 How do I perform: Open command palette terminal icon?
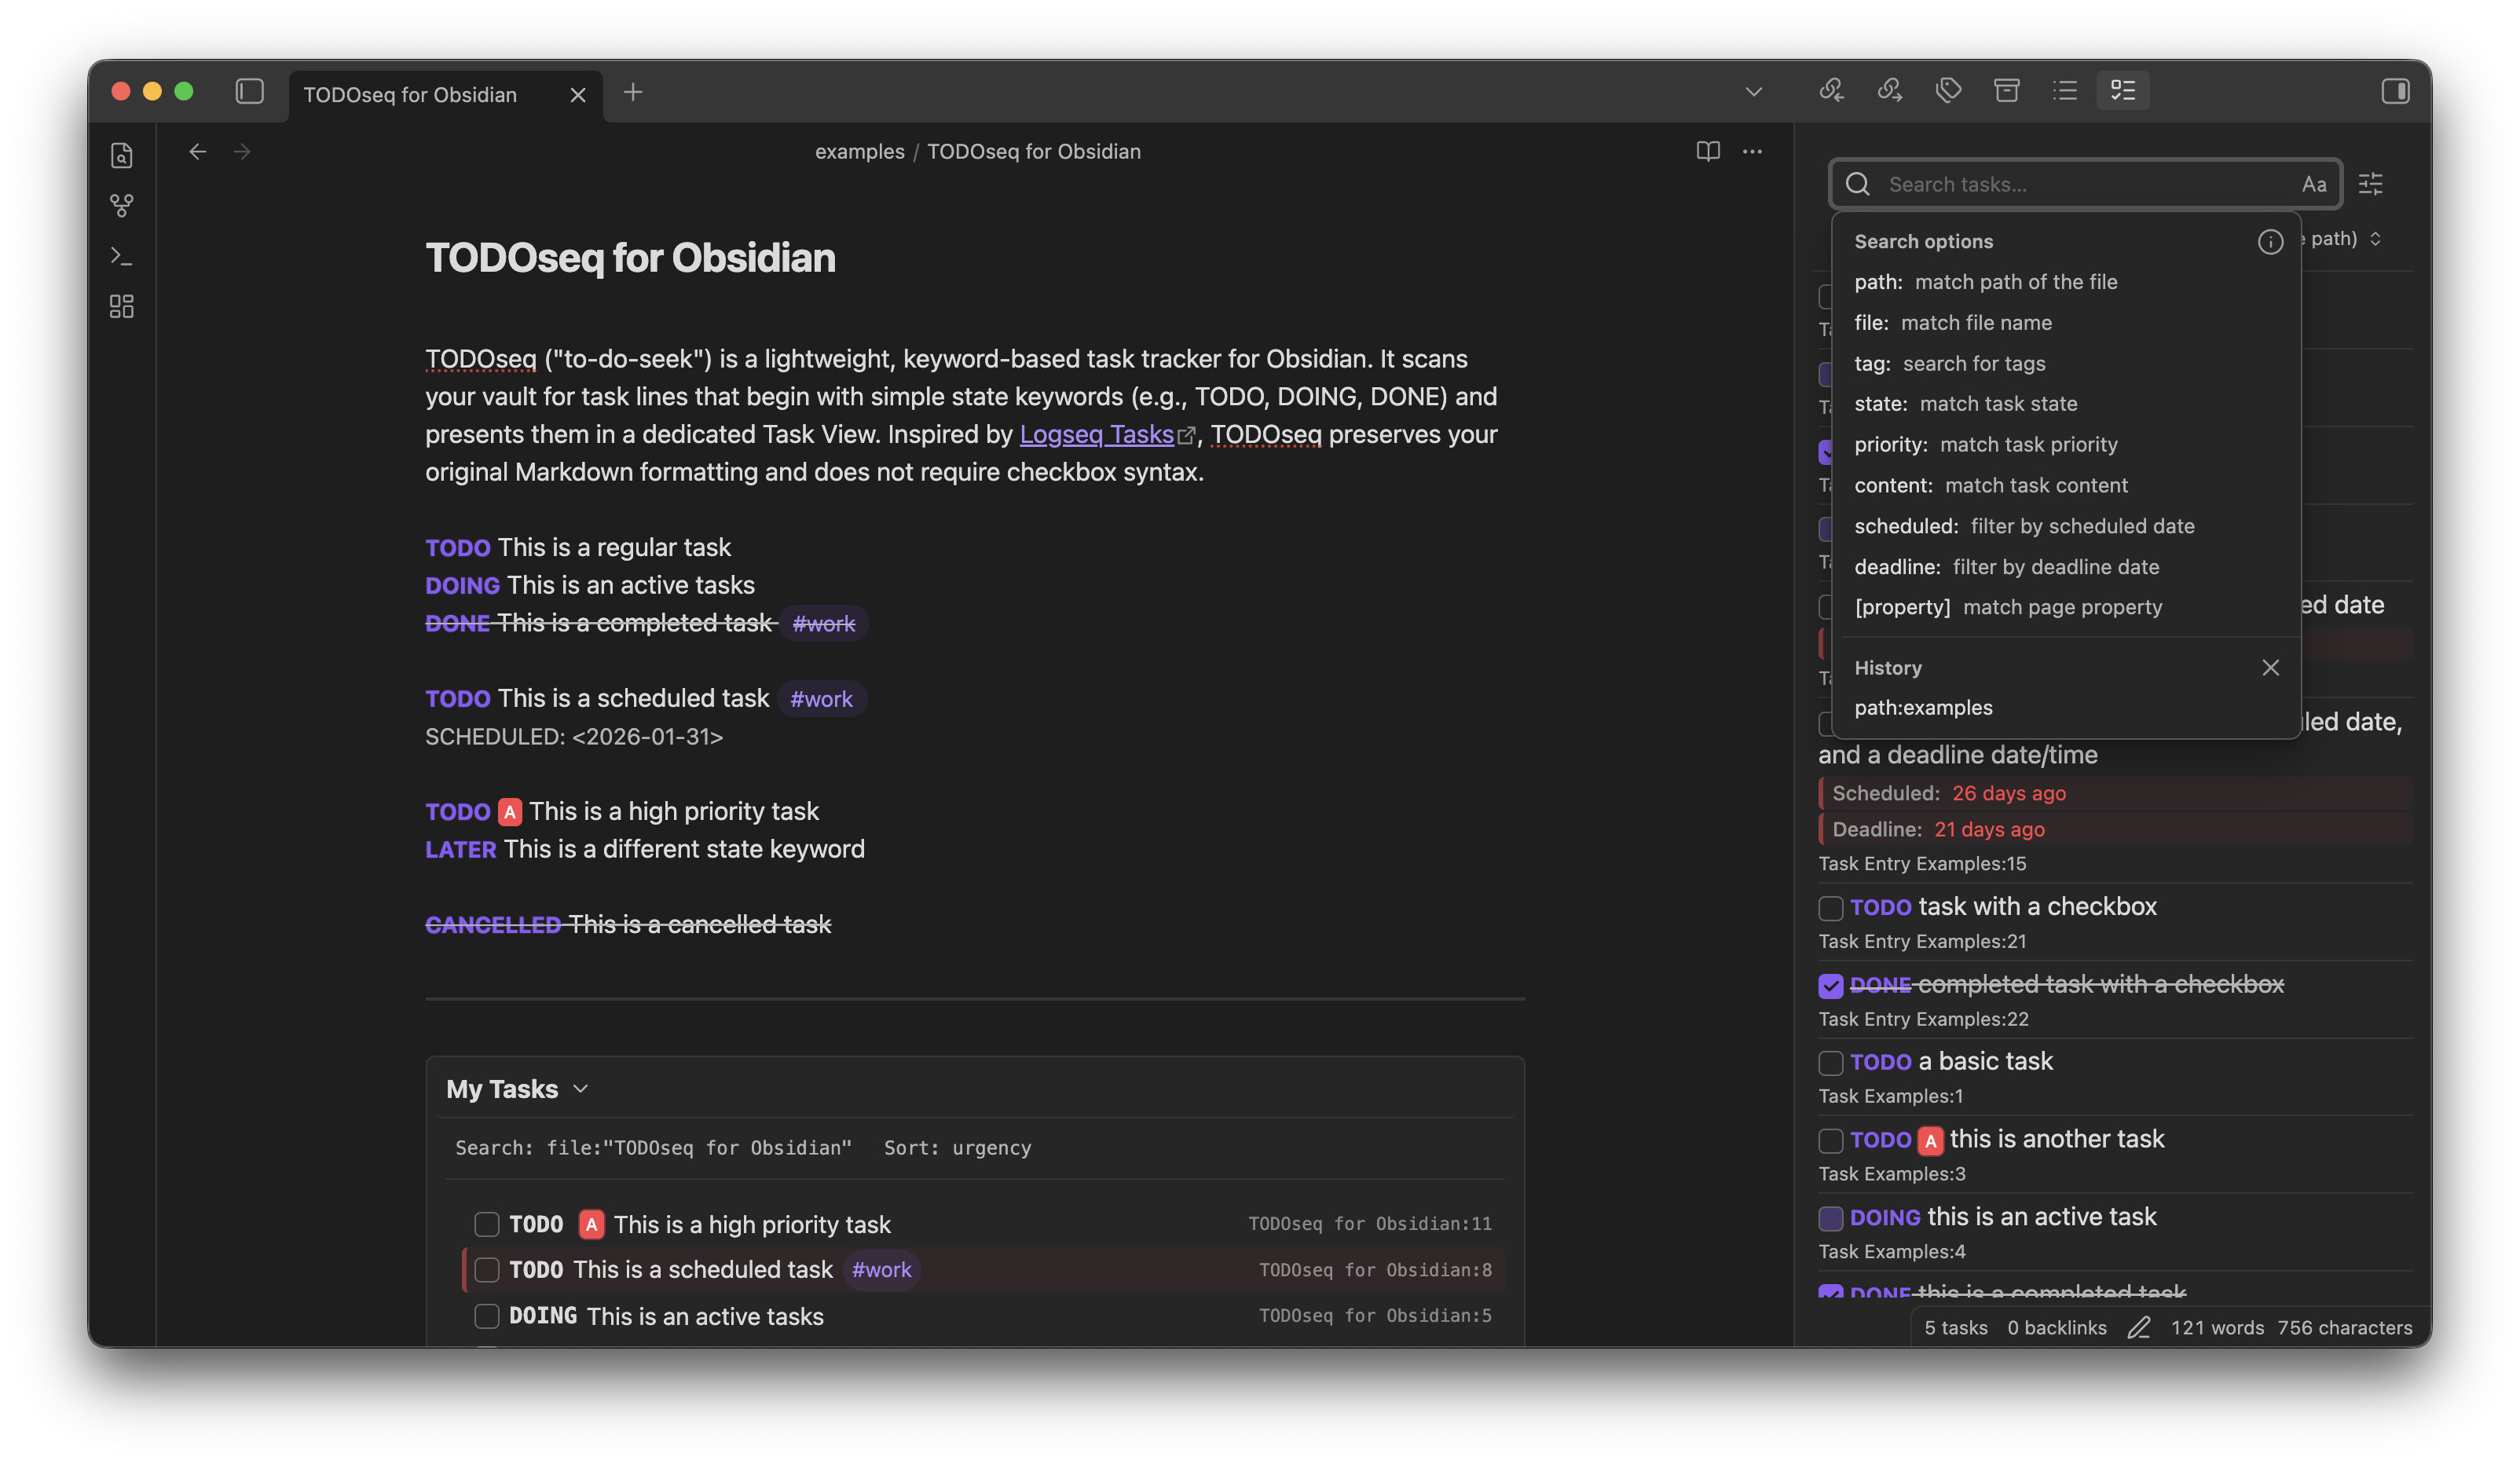[122, 256]
